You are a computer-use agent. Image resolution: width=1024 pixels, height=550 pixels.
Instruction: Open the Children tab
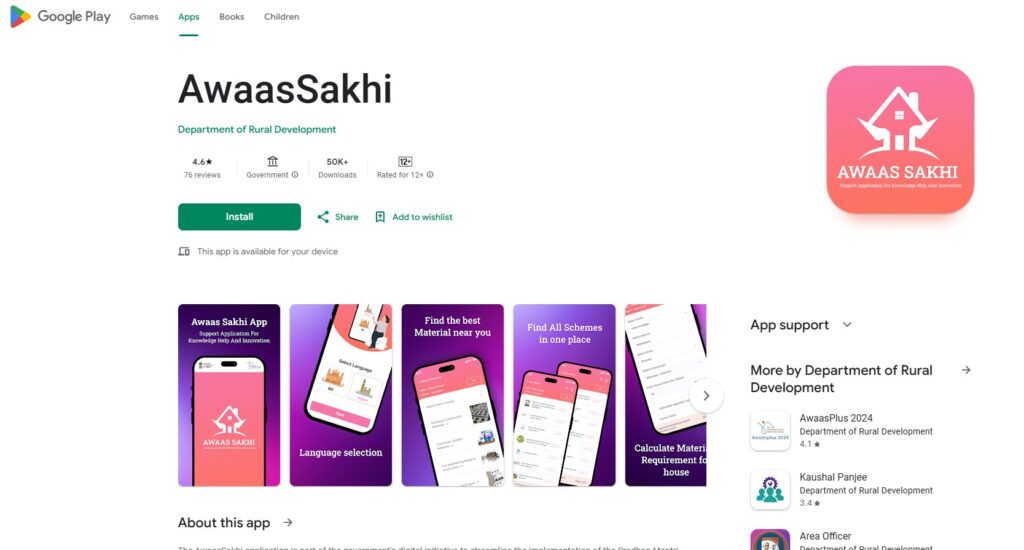pos(281,17)
